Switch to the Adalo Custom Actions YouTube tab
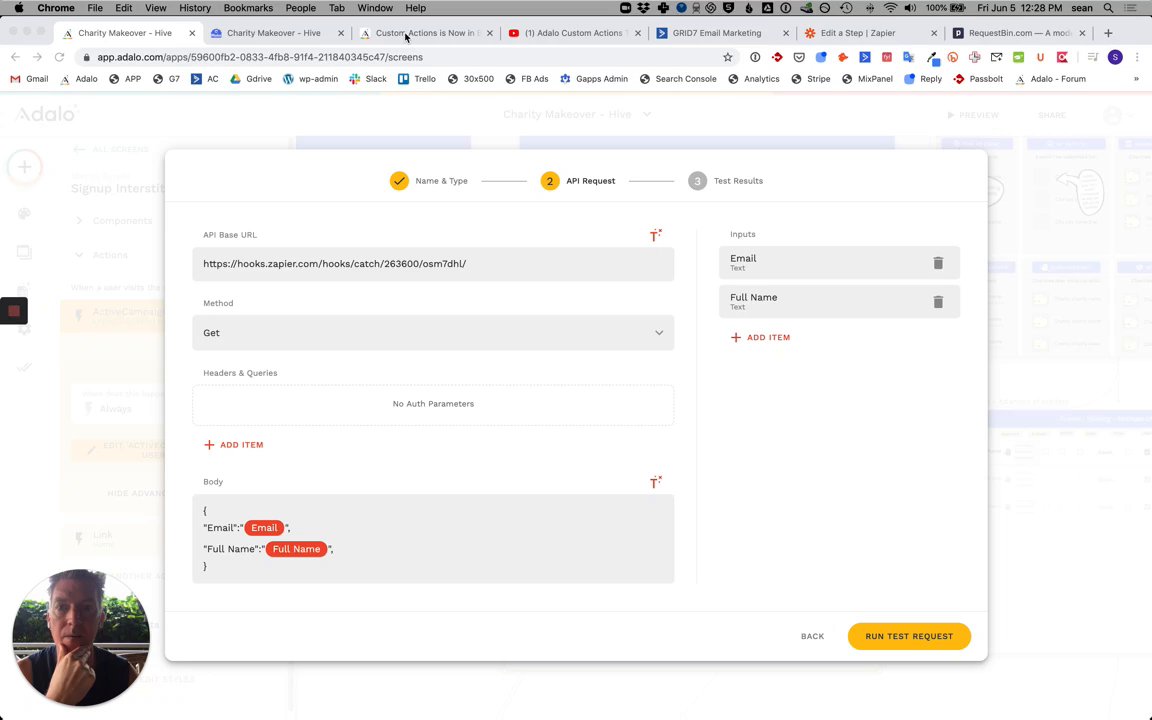 (574, 33)
